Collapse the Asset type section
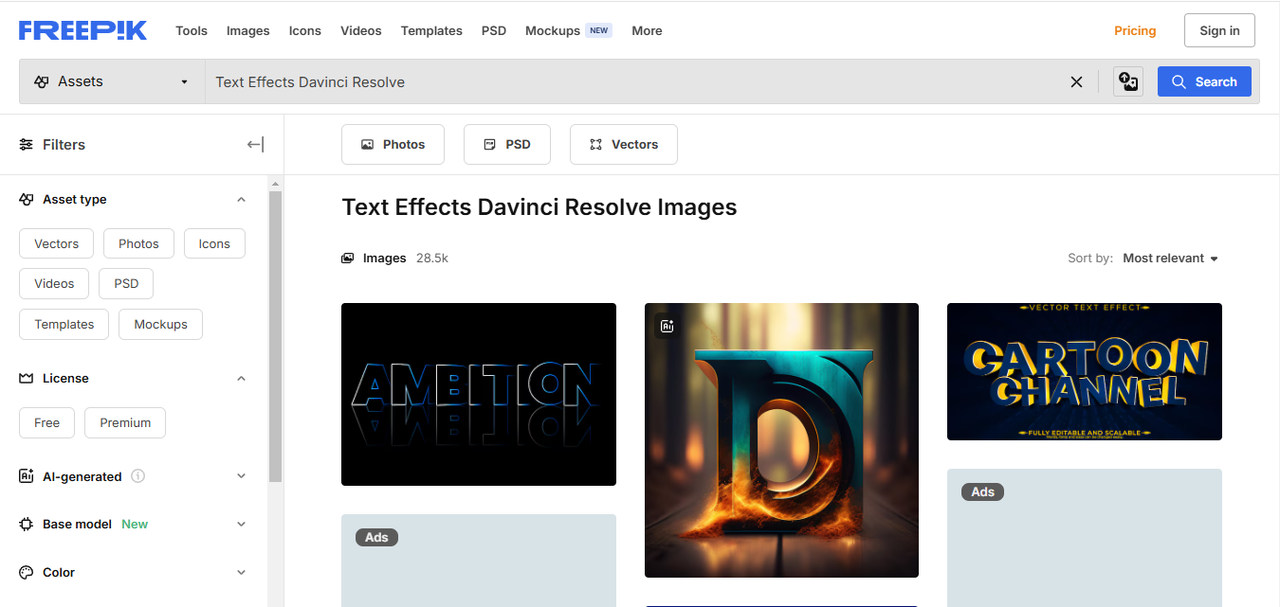Screen dimensions: 1280x607 [x=241, y=199]
